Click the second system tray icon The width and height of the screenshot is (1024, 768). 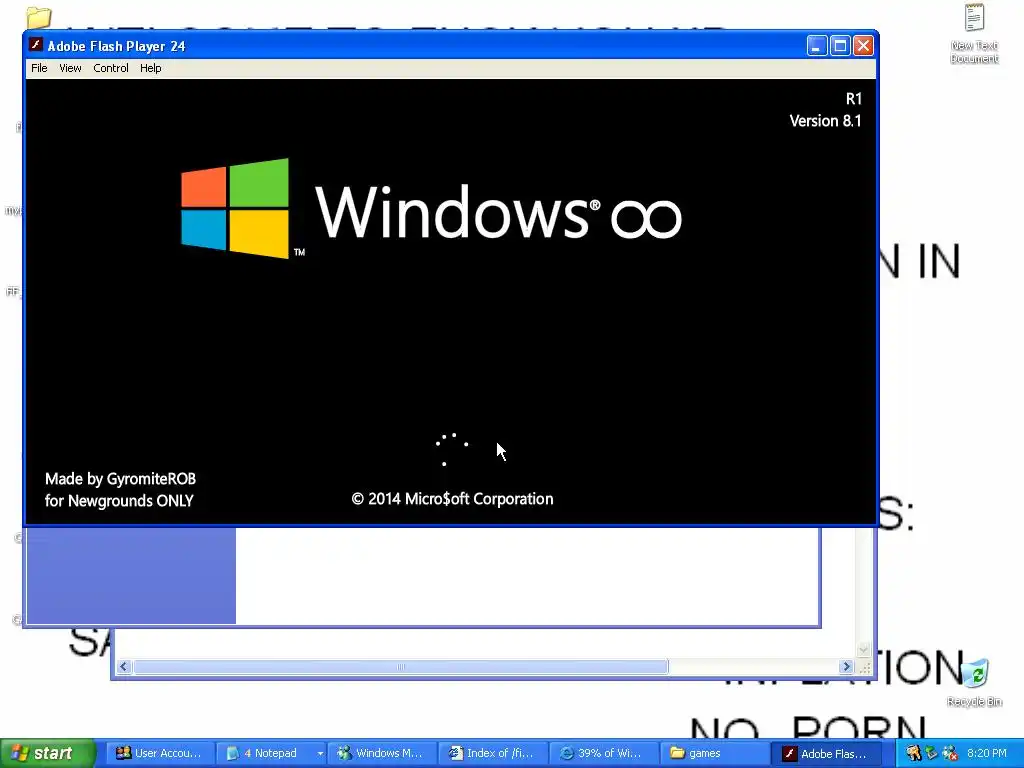[x=931, y=753]
